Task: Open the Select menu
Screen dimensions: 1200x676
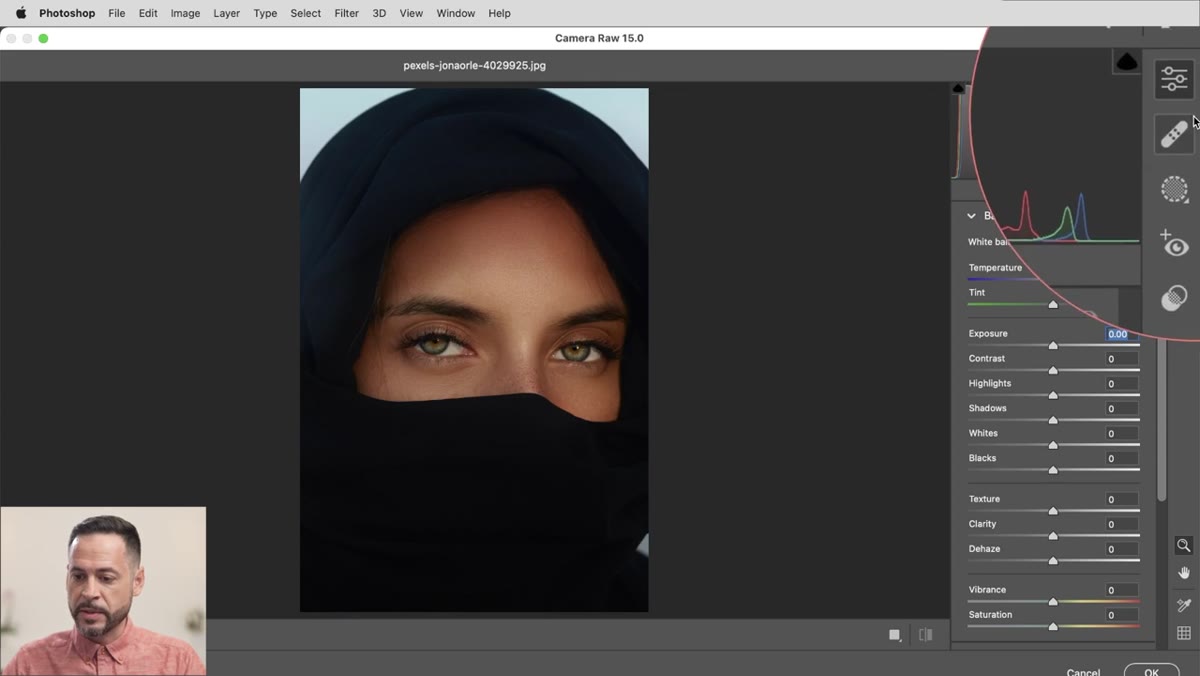Action: [x=306, y=13]
